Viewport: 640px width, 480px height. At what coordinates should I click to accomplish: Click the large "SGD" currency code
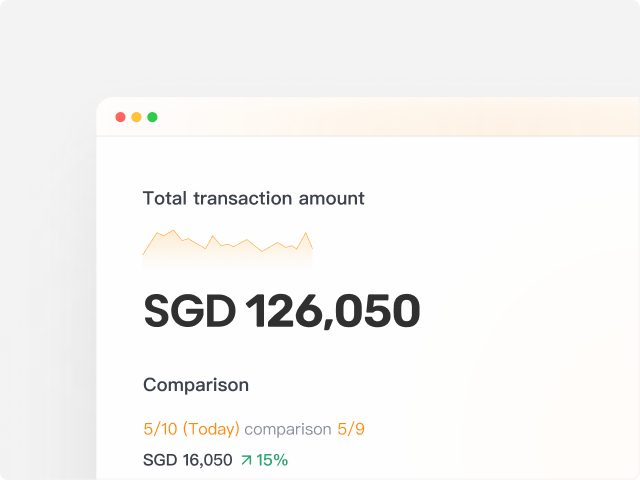point(189,312)
